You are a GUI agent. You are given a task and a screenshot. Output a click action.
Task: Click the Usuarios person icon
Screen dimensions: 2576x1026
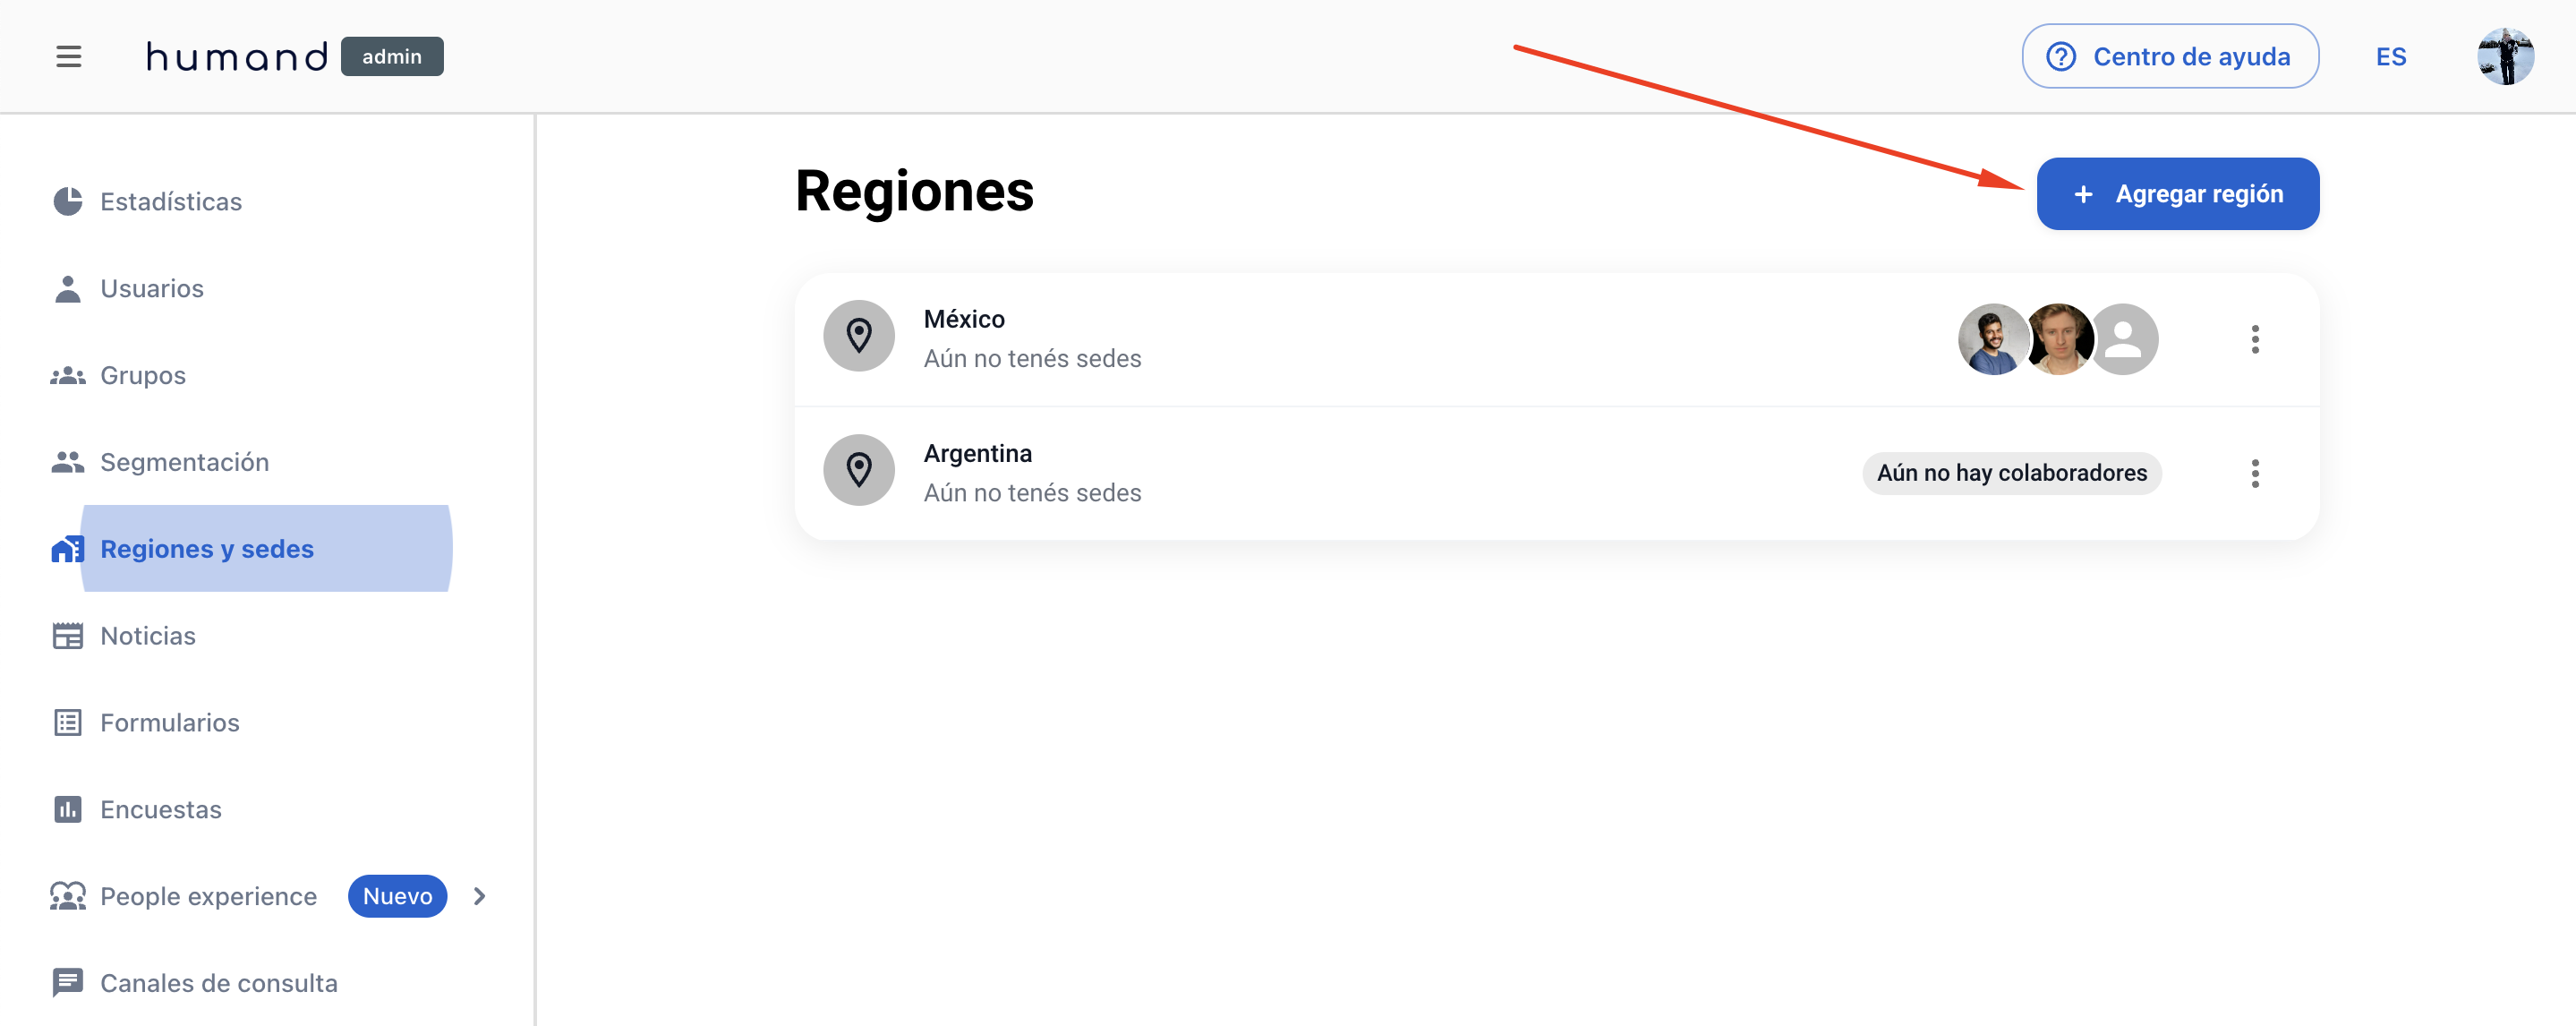click(67, 288)
